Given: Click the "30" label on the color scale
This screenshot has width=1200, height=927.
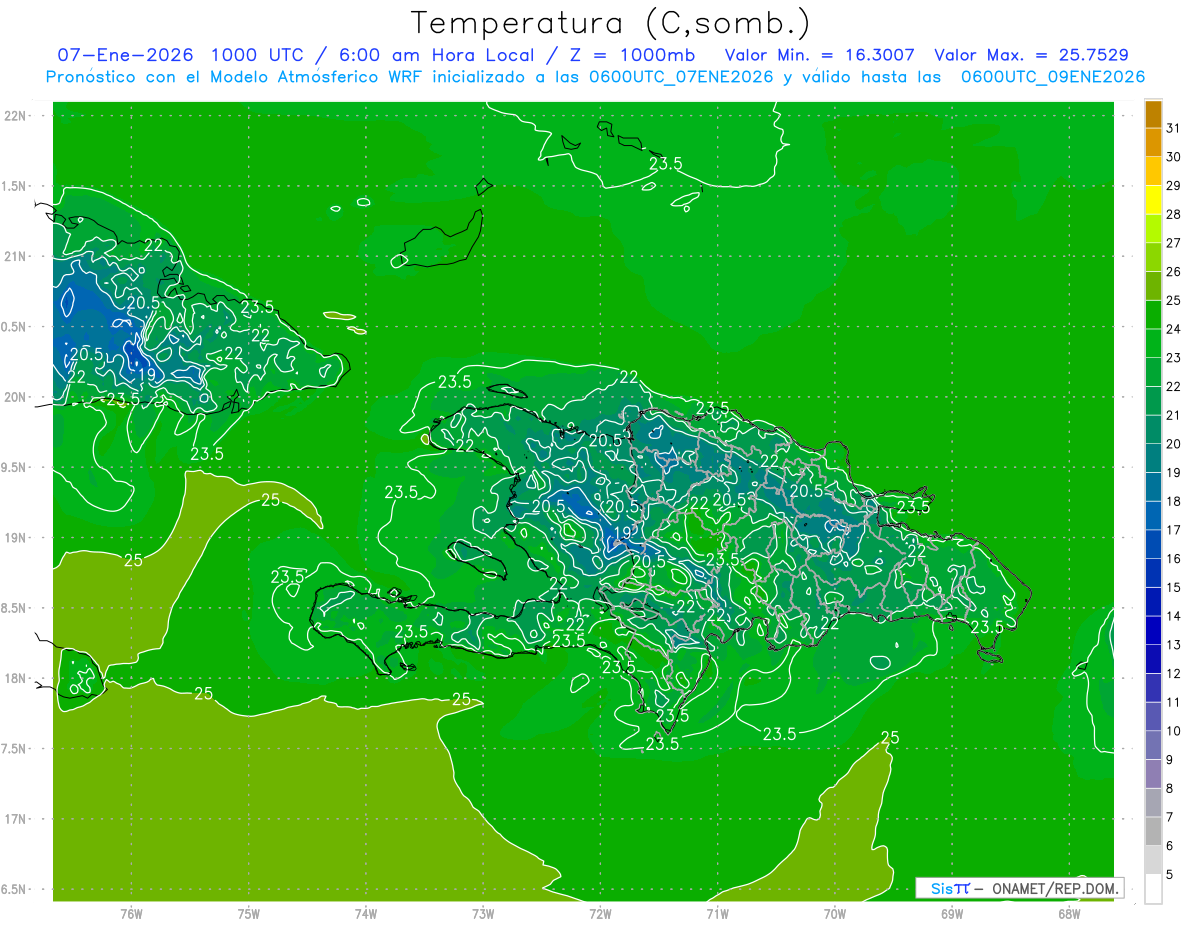Looking at the screenshot, I should pyautogui.click(x=1173, y=157).
